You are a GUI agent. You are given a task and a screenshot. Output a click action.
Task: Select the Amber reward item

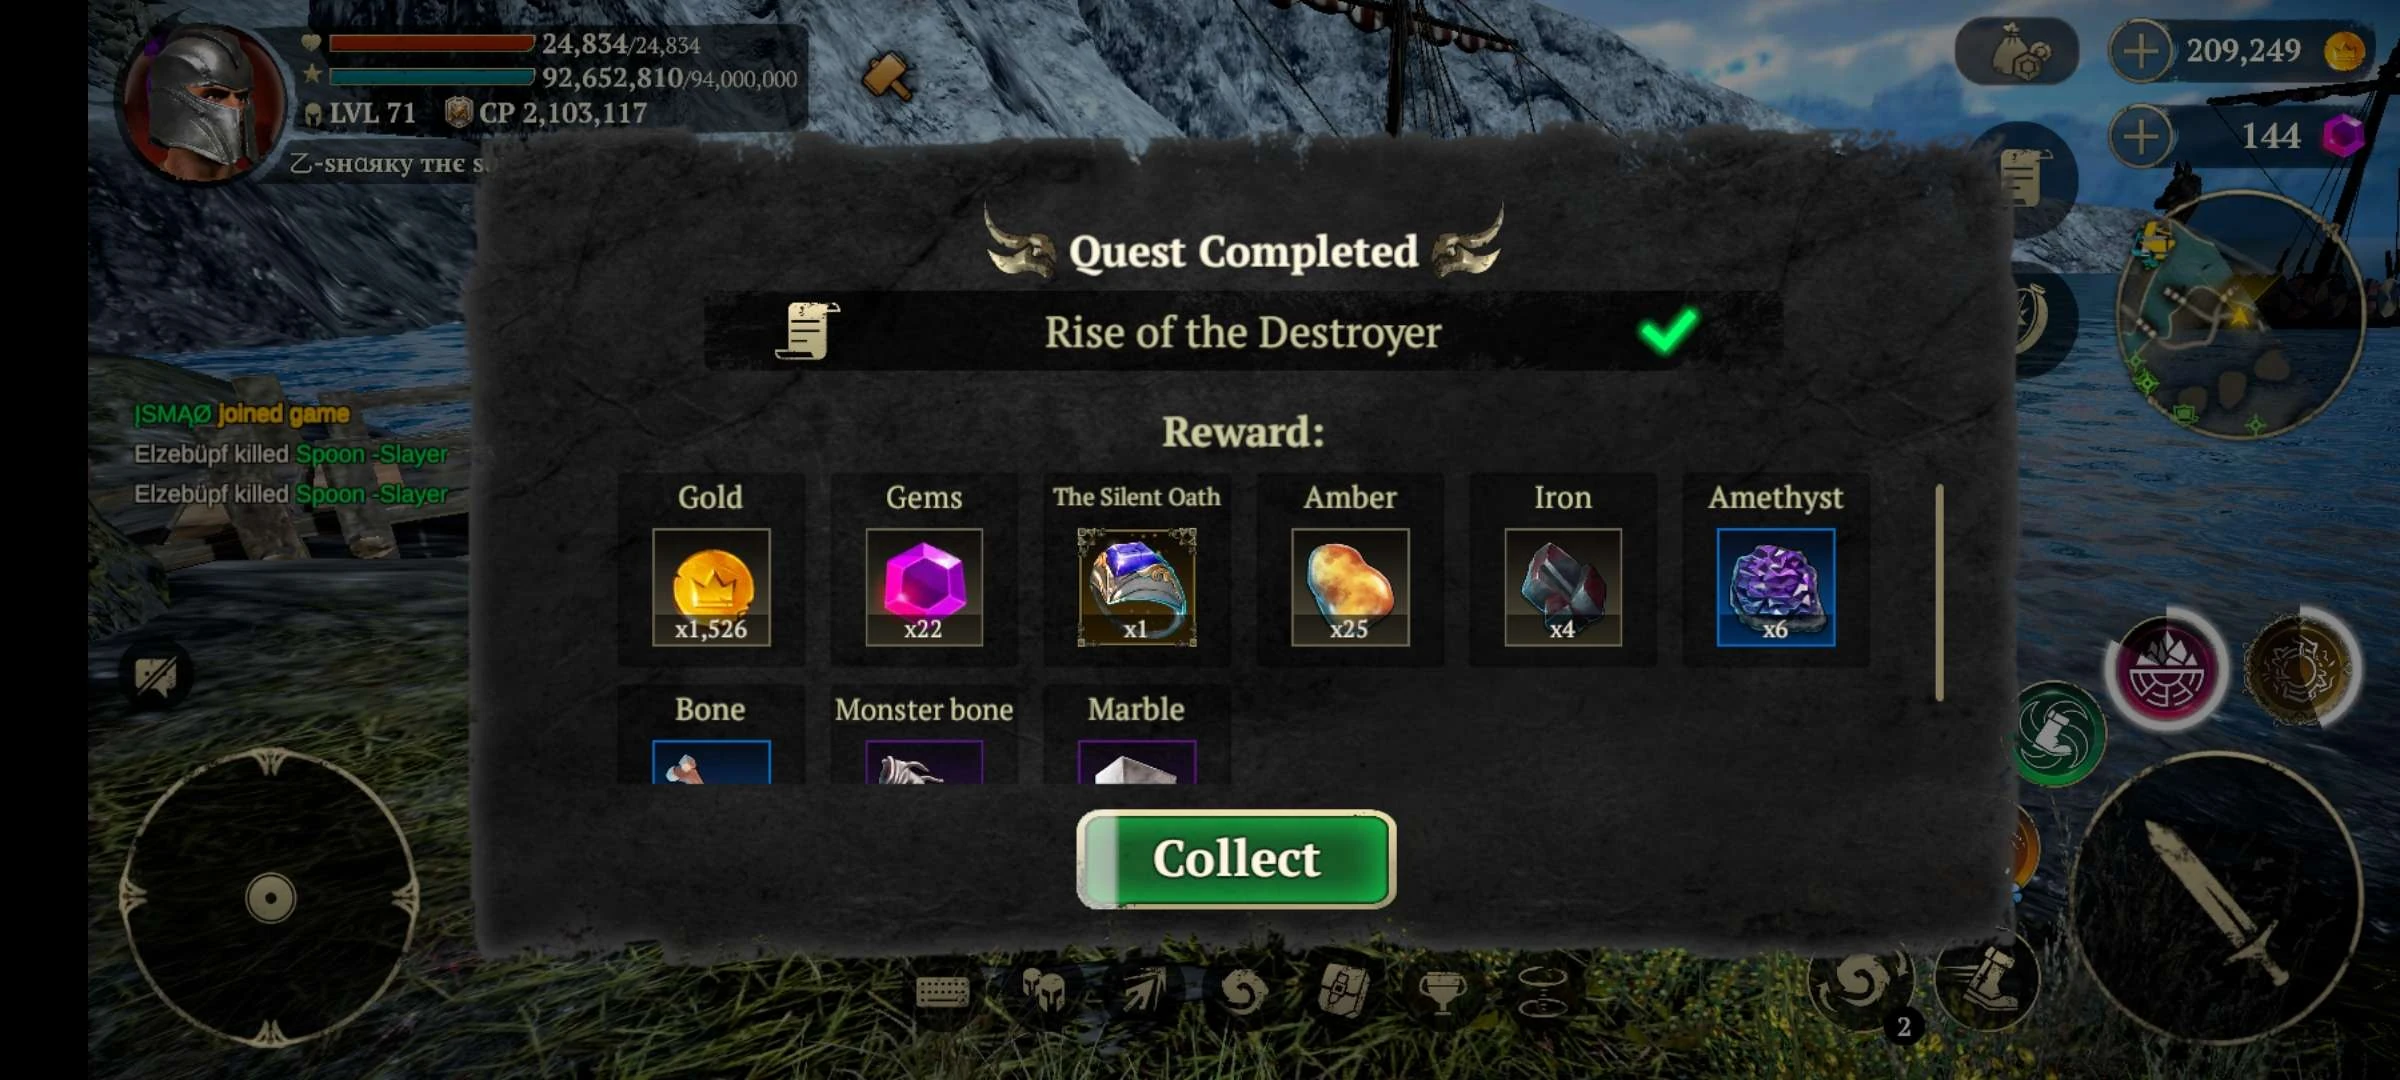coord(1350,587)
